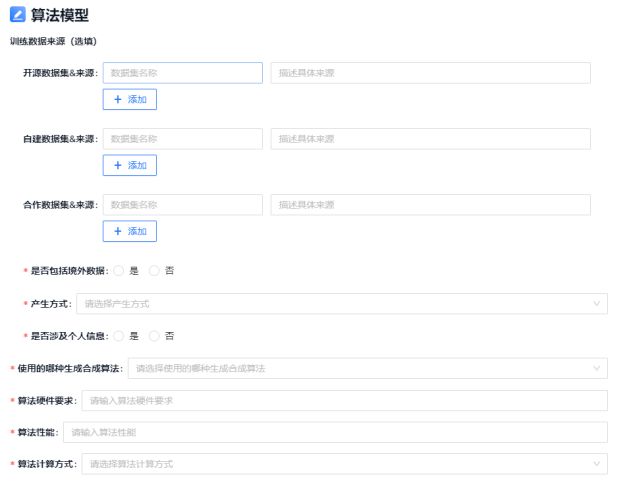Click 自建数据集 描述具体来源 input field
Screen dimensions: 625x483
(x=430, y=138)
